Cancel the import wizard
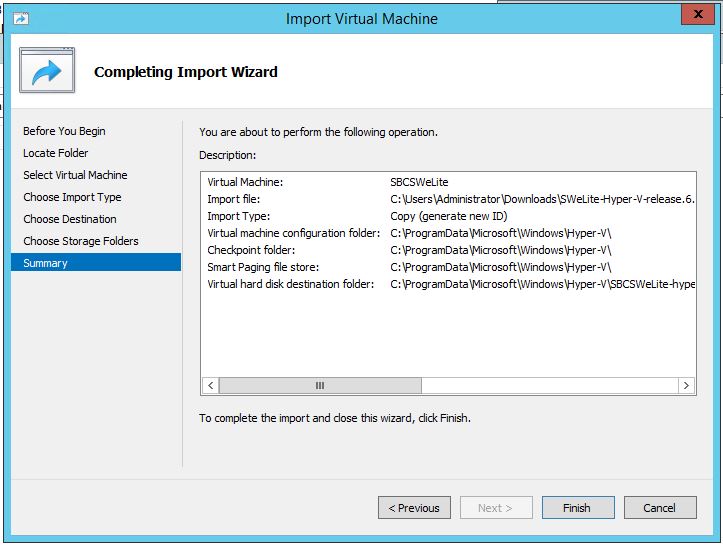This screenshot has height=546, width=723. [x=659, y=508]
